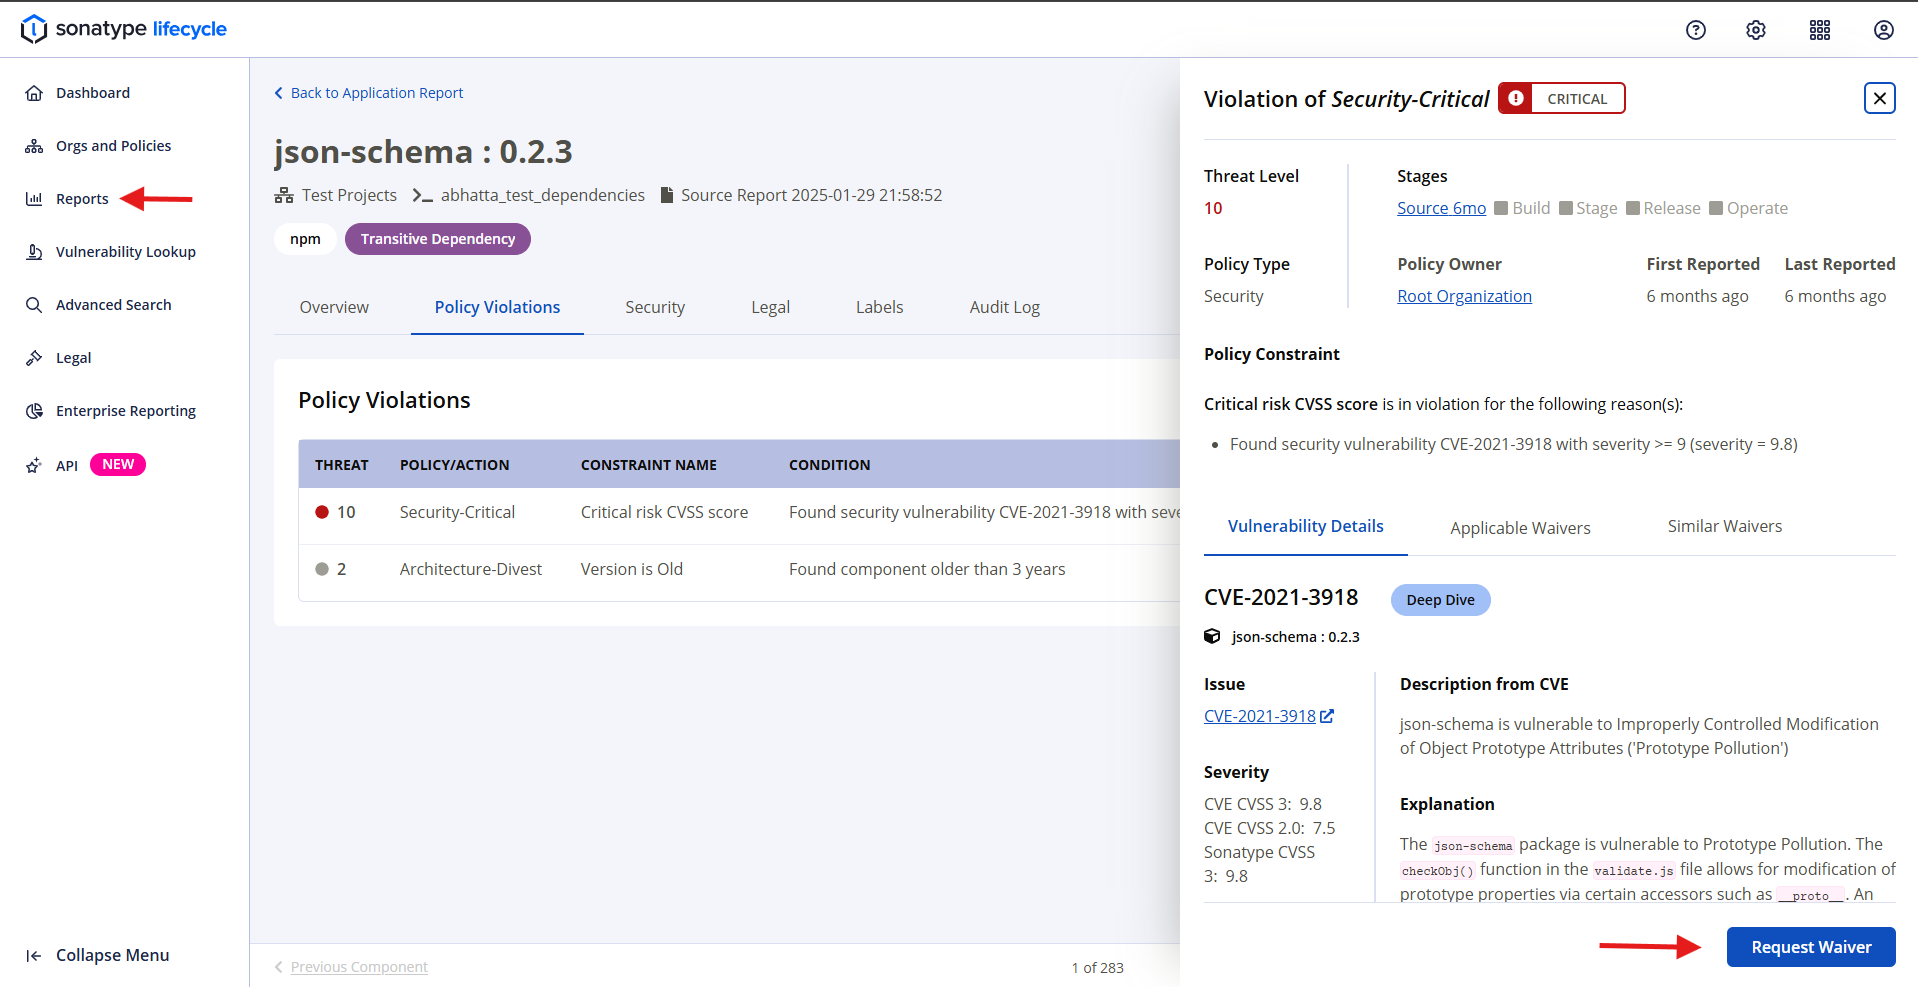Image resolution: width=1918 pixels, height=987 pixels.
Task: Click the POLICY/ACTION column header
Action: pos(455,465)
